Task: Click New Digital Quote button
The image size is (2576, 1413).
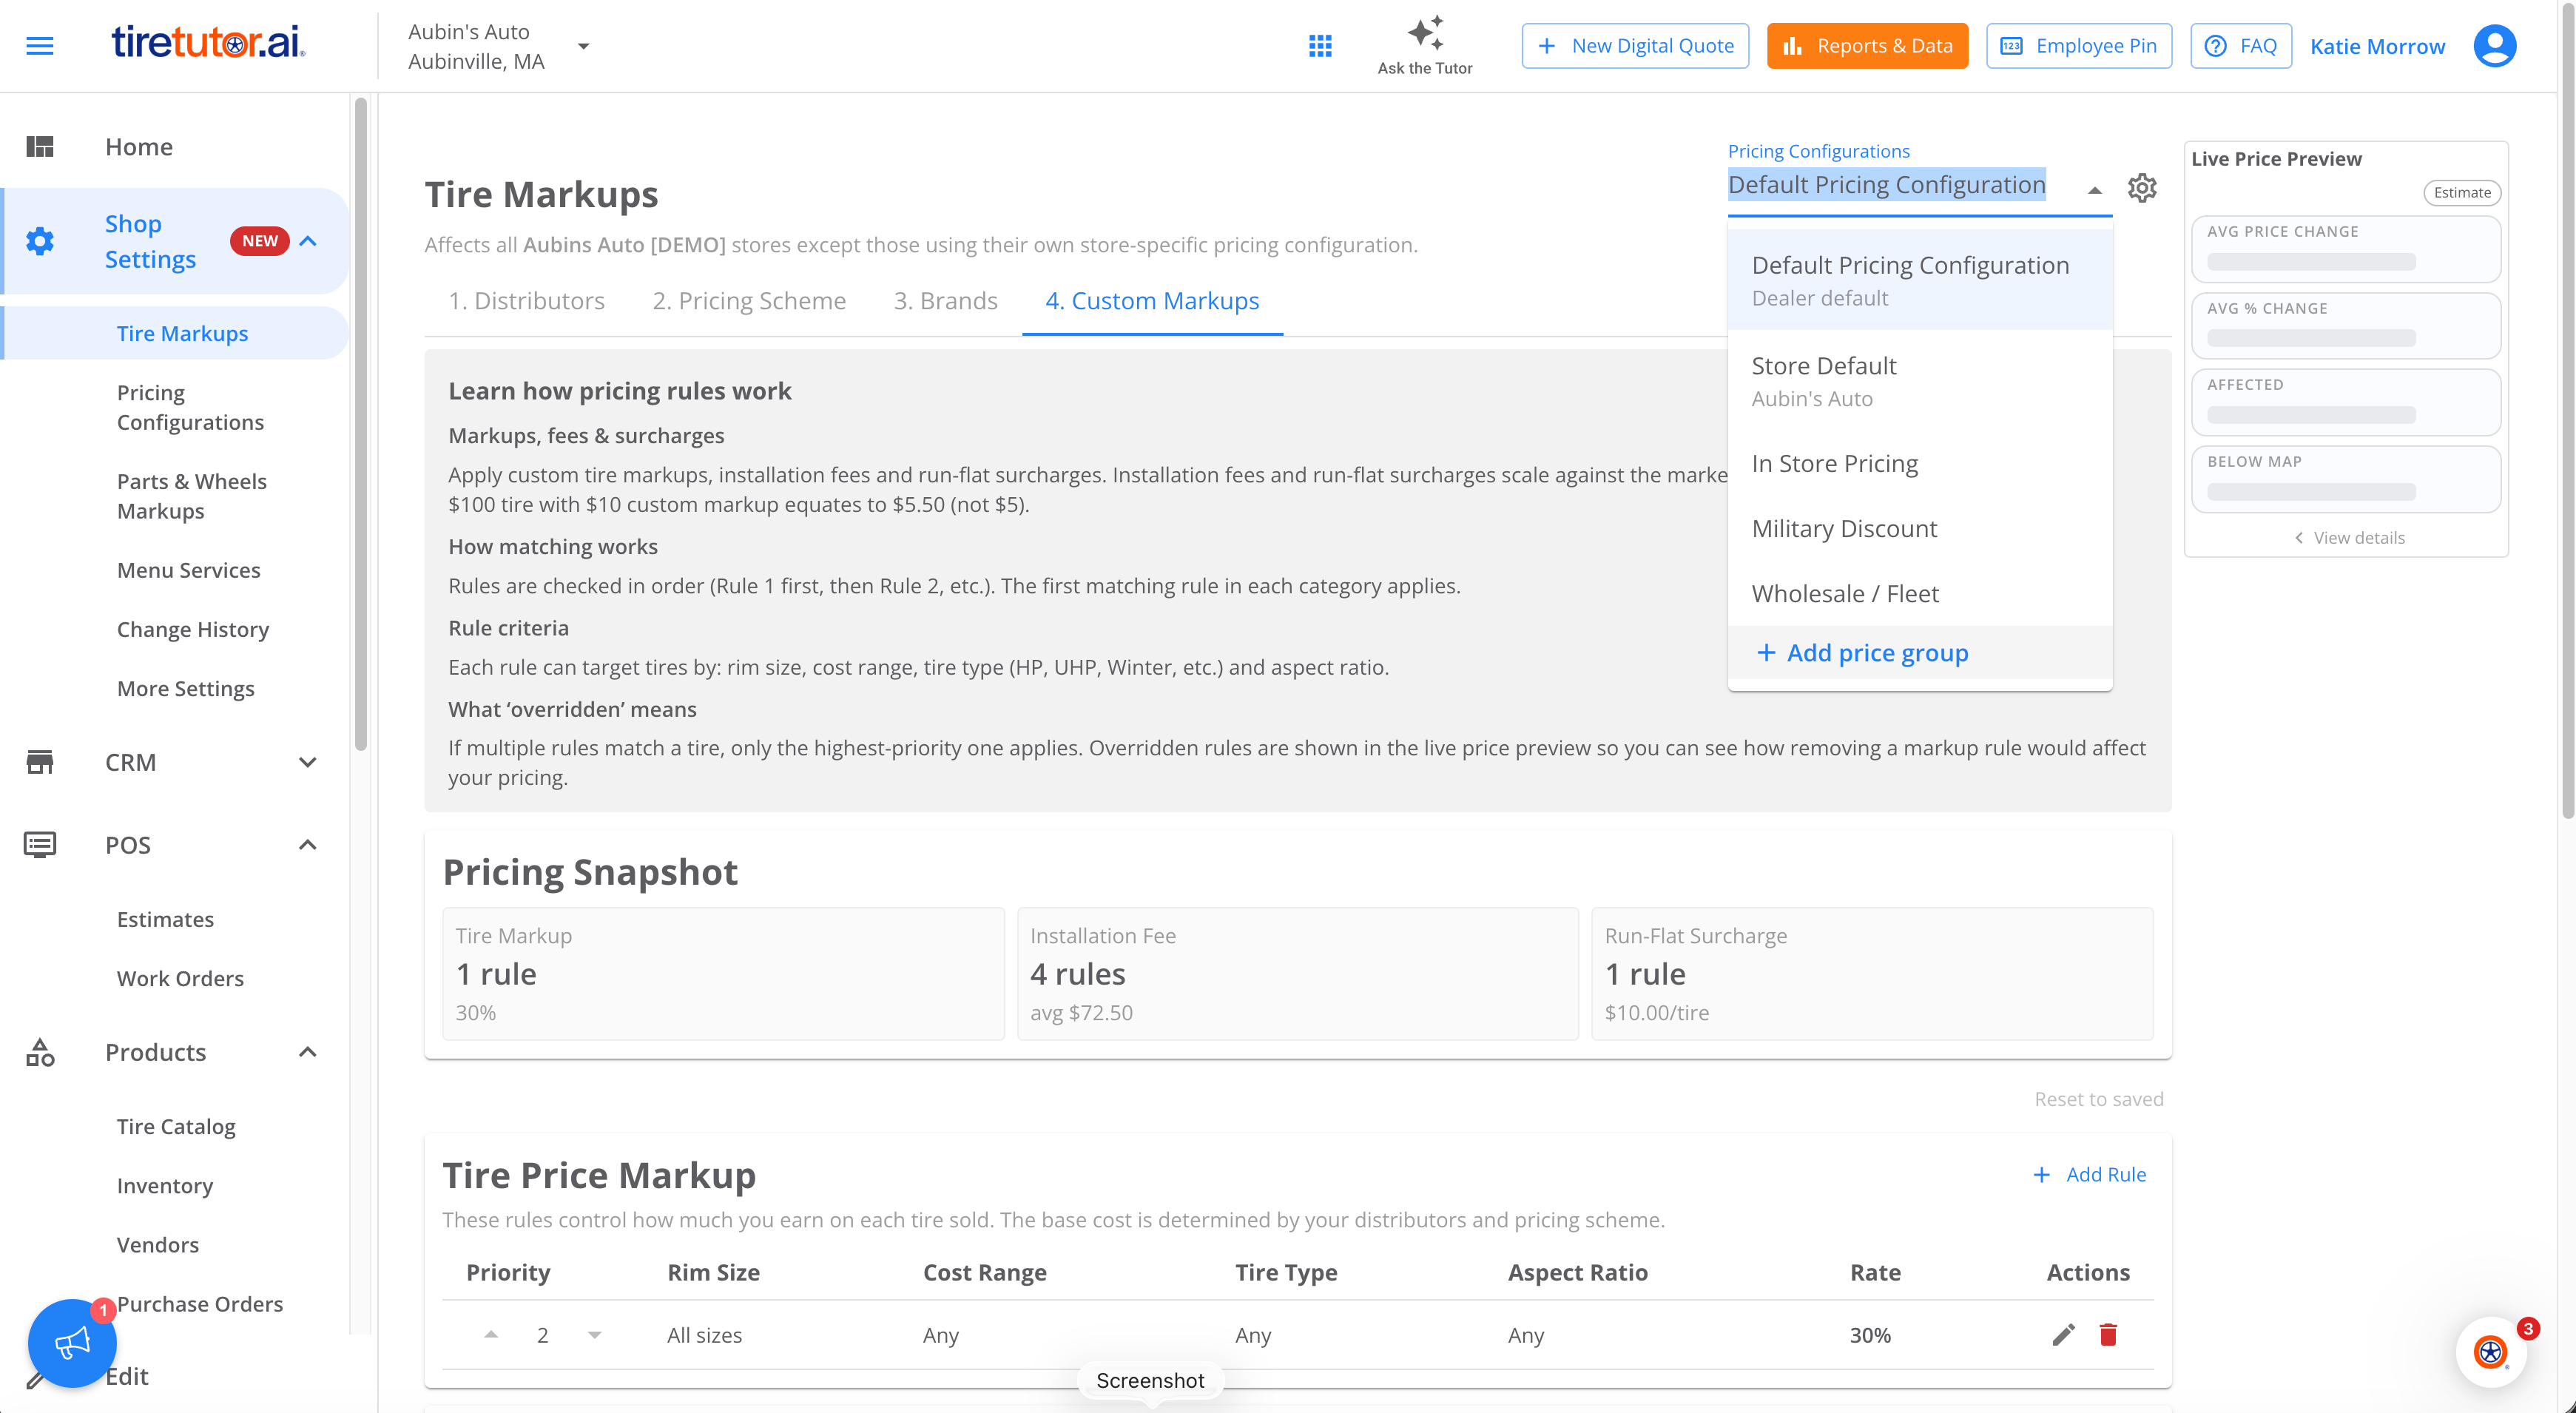Action: click(1635, 46)
